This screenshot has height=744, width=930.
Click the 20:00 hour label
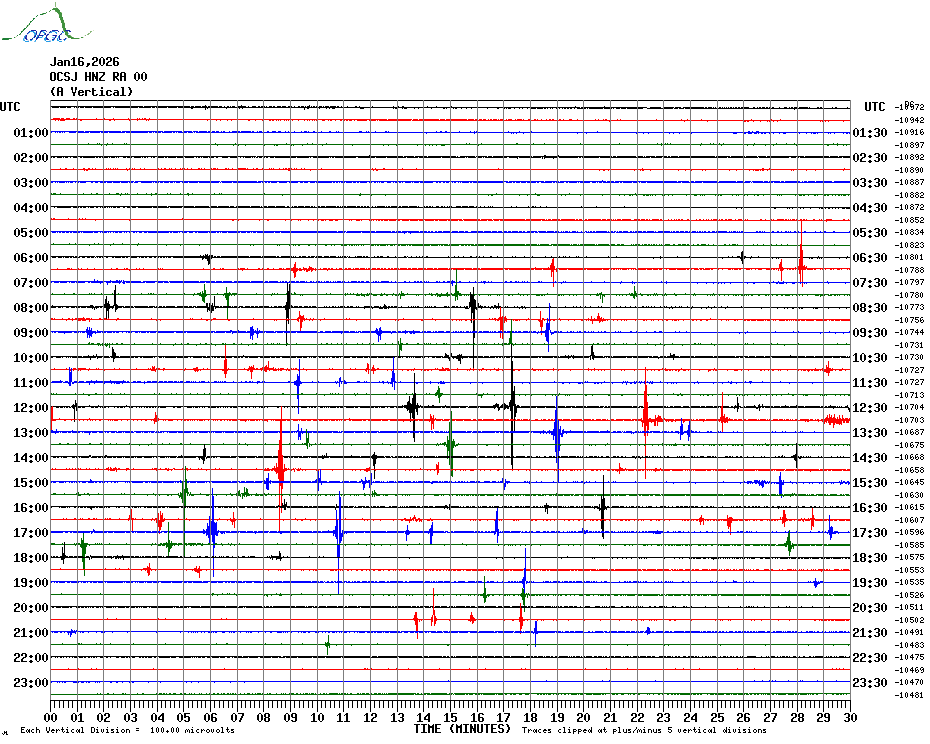tap(31, 608)
